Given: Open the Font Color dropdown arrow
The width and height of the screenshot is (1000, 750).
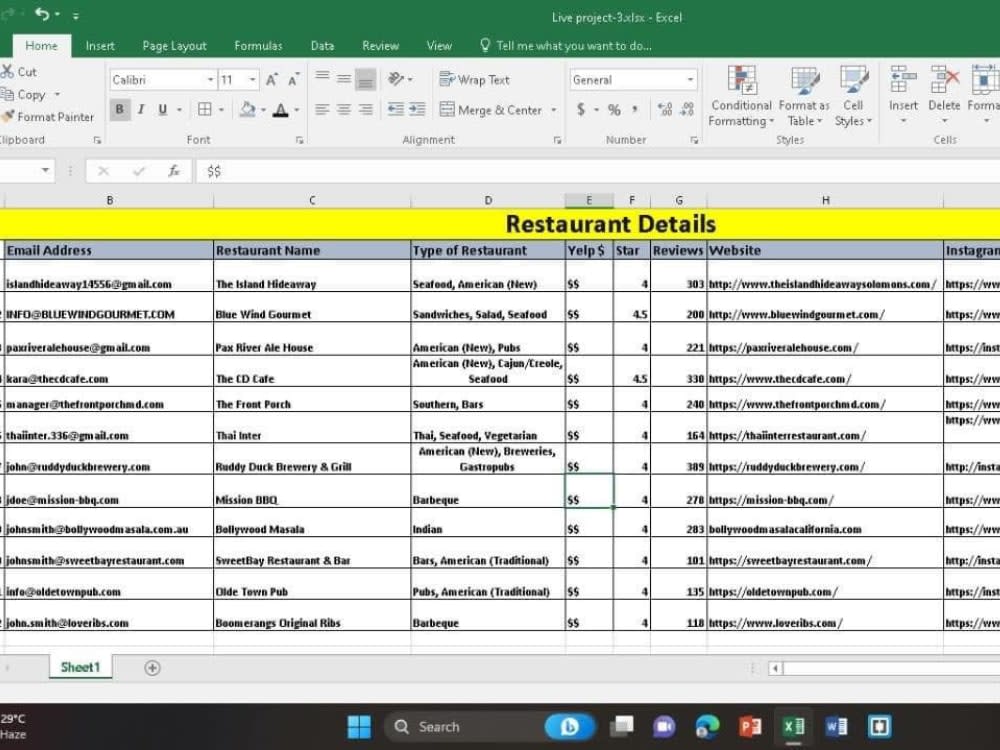Looking at the screenshot, I should (x=297, y=110).
